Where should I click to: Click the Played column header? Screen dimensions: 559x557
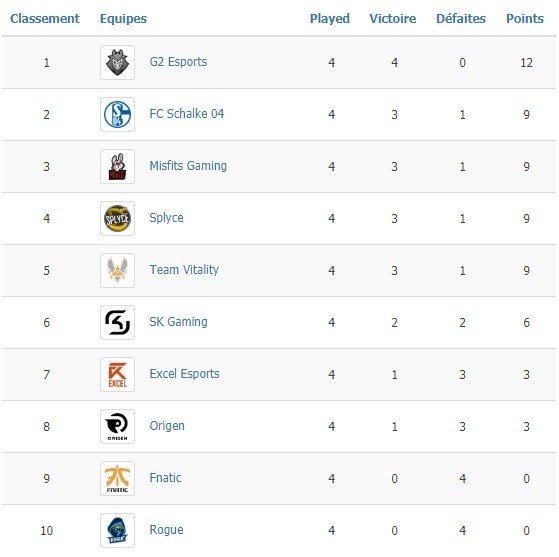point(329,19)
